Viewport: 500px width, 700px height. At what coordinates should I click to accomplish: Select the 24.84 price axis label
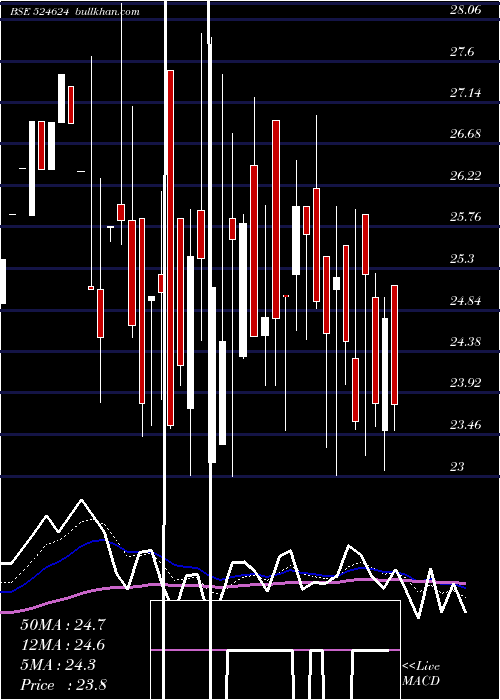coord(466,300)
